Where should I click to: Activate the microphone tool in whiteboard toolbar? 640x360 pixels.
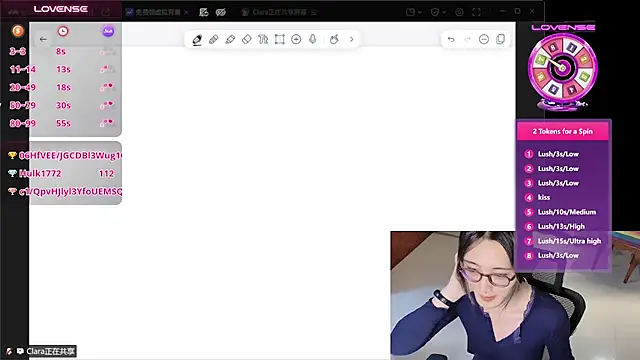pyautogui.click(x=313, y=39)
